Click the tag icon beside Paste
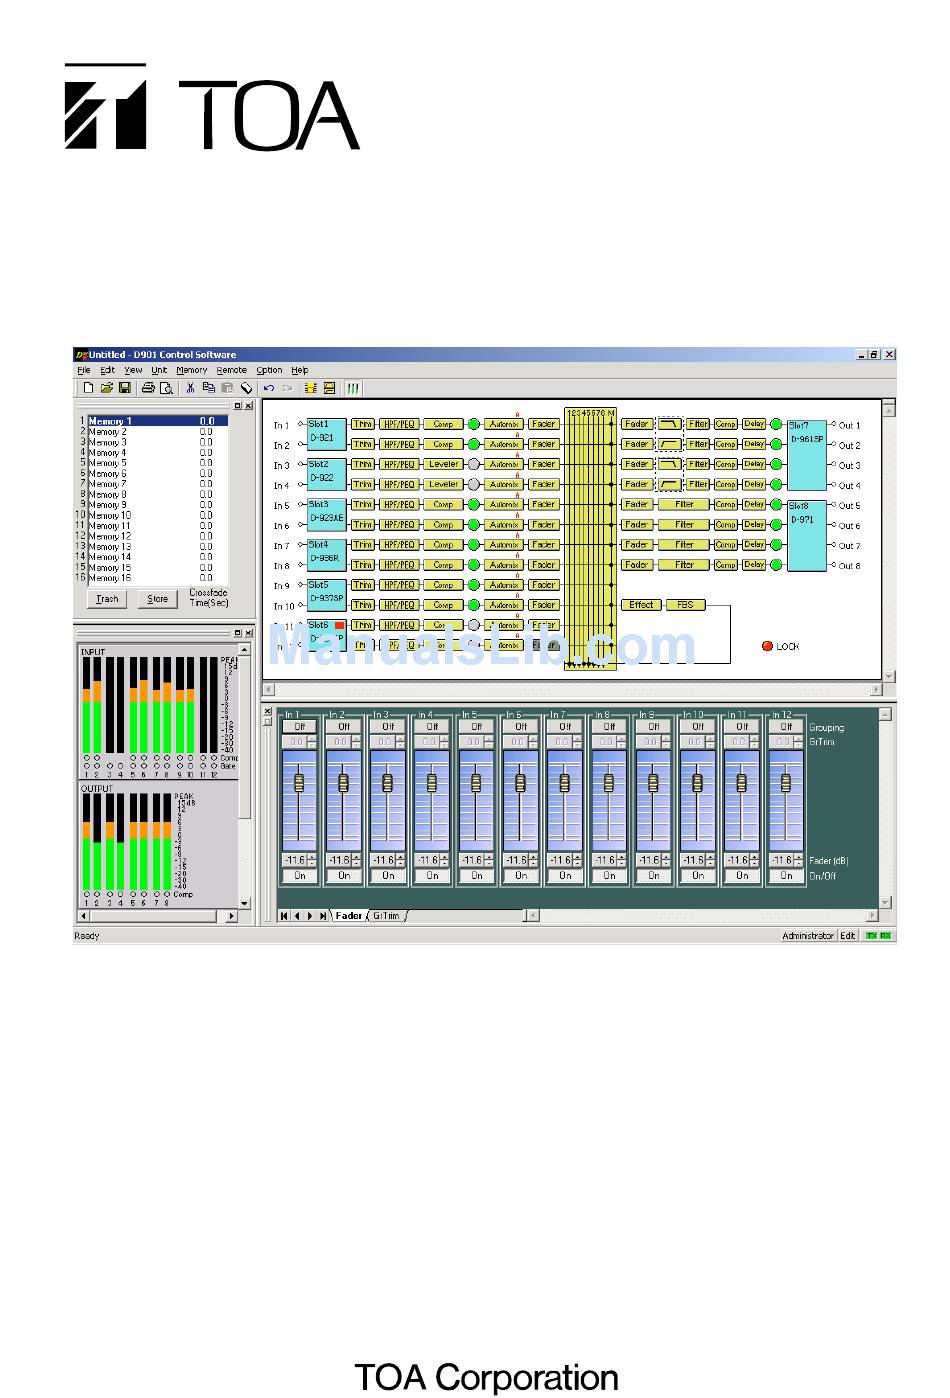Screen dimensions: 950x1398 [247, 388]
